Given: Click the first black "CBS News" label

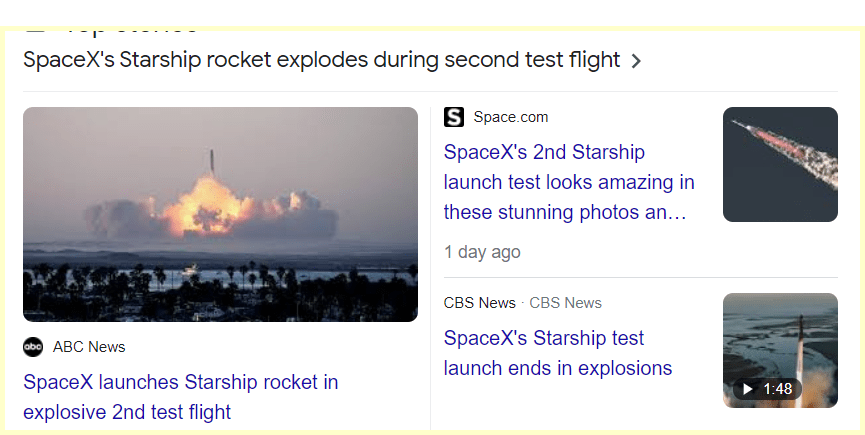Looking at the screenshot, I should pos(480,303).
